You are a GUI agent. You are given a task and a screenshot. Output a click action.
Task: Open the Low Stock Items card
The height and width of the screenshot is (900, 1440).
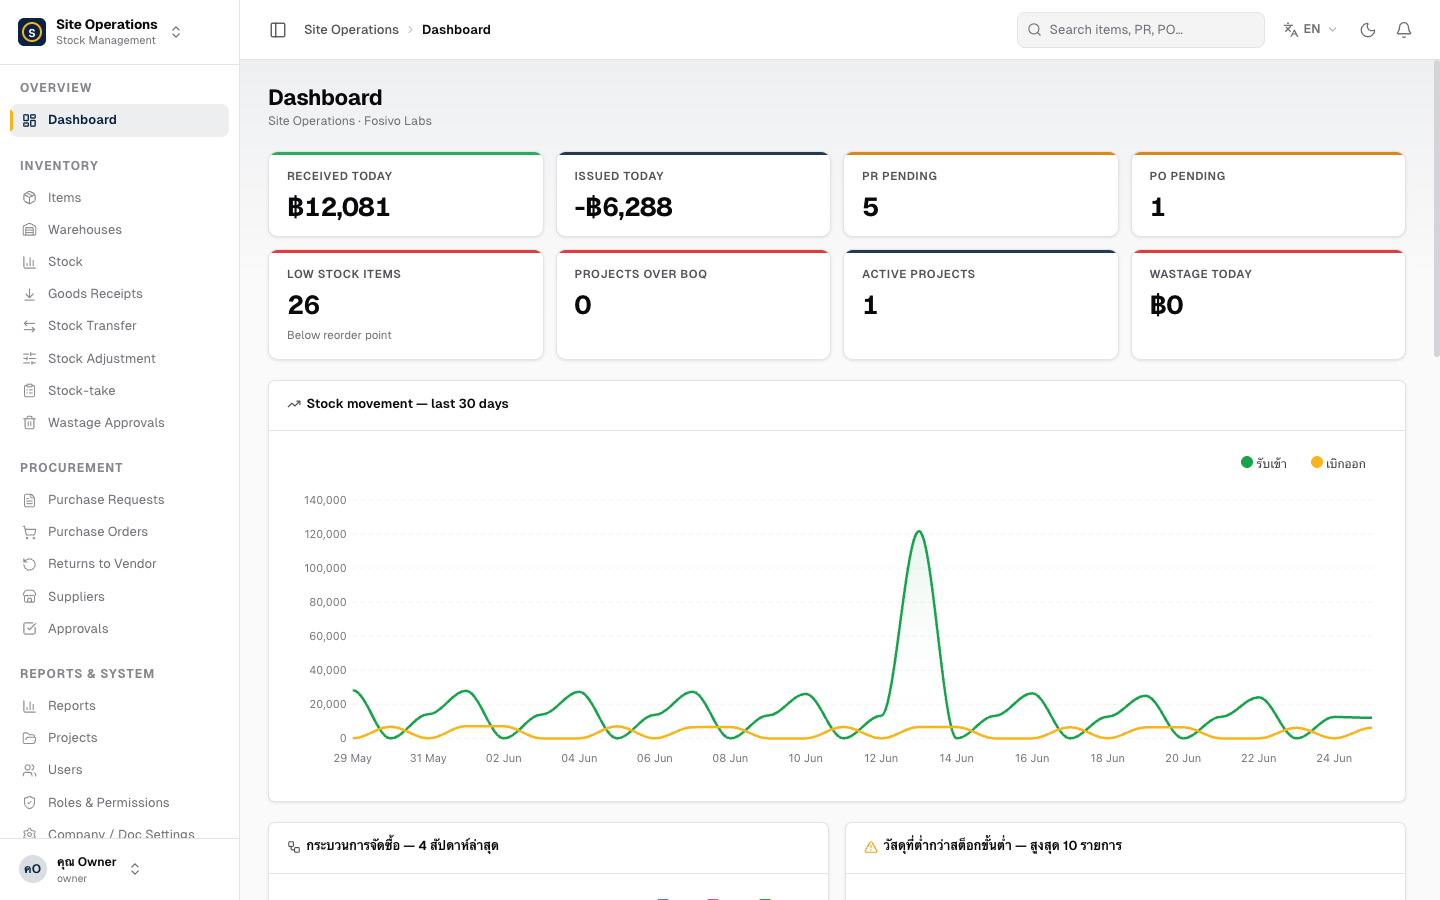tap(406, 305)
